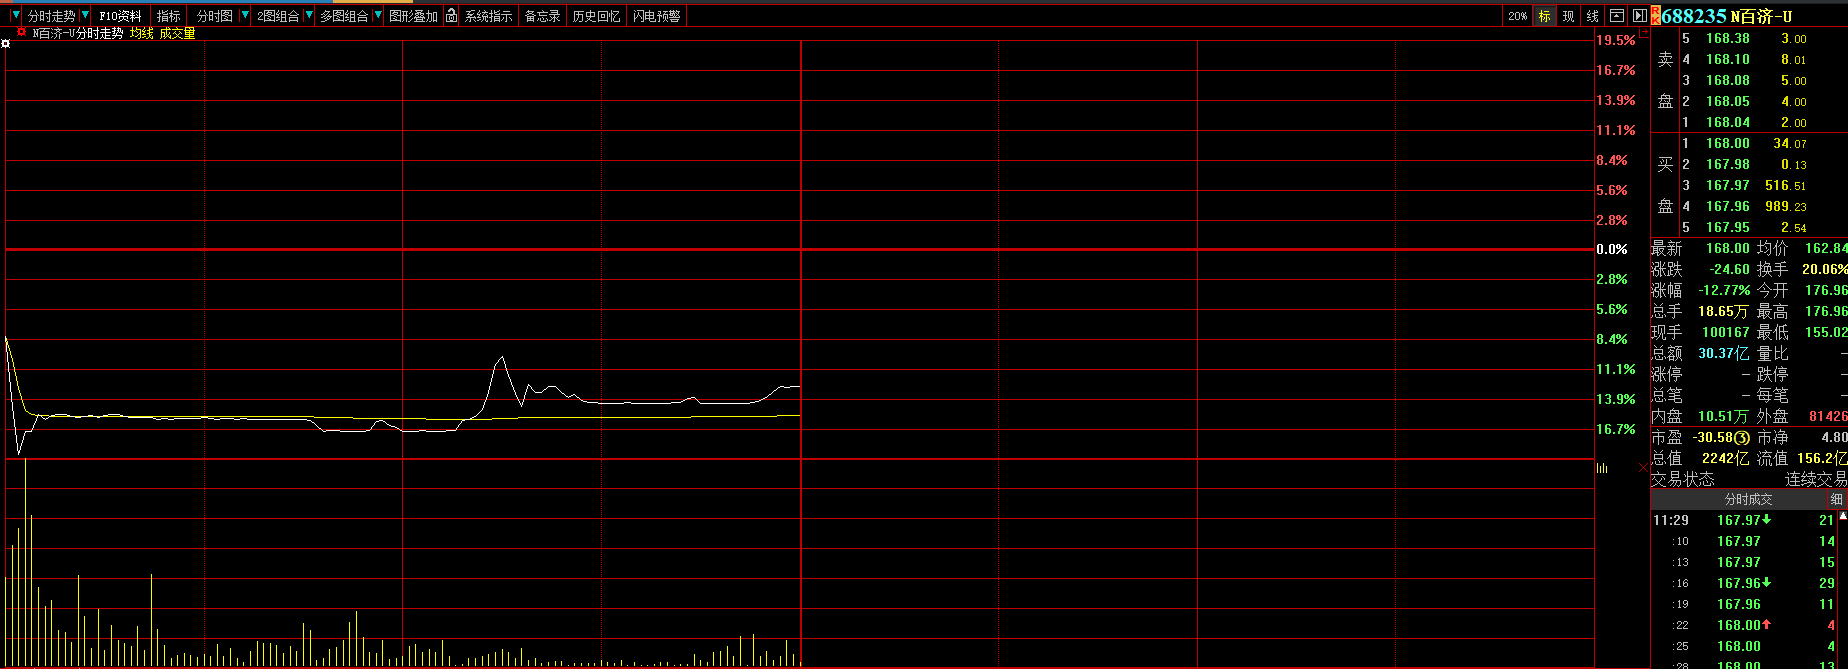Click the 闪电预警 button

(x=656, y=16)
